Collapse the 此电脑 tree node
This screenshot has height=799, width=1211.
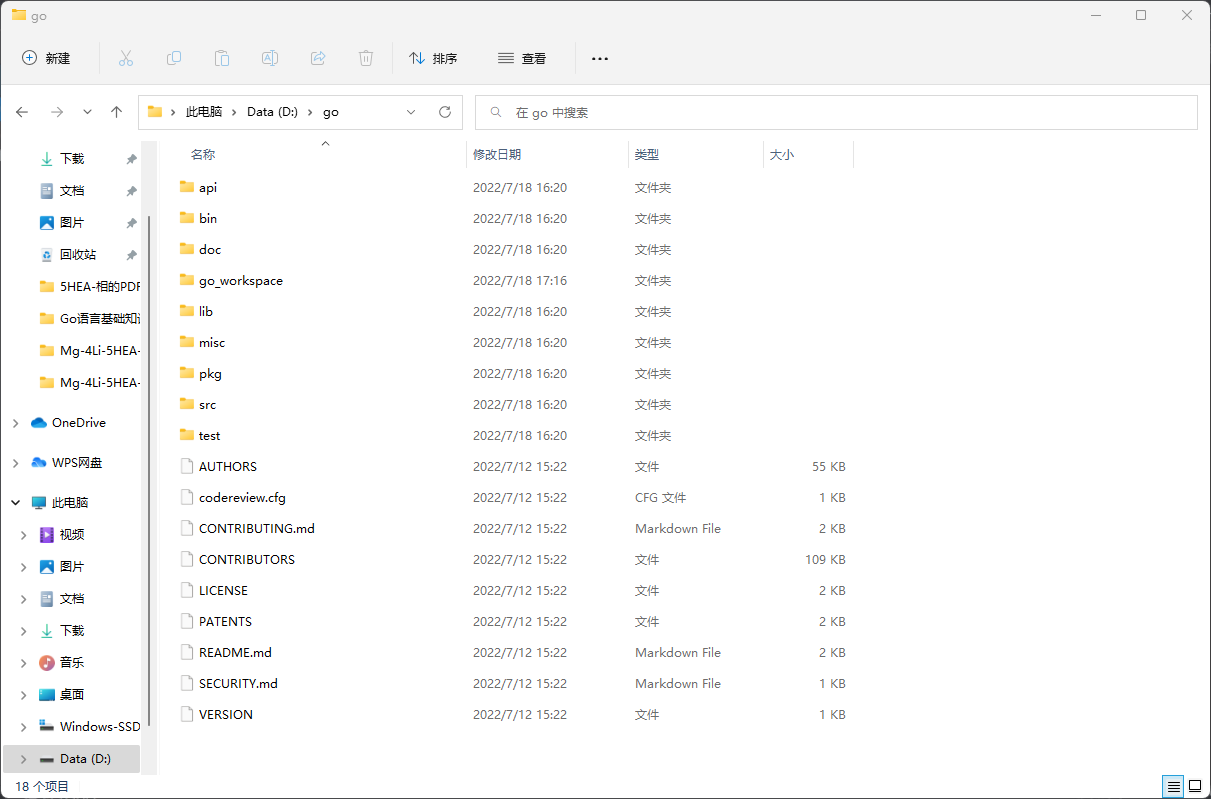tap(15, 503)
